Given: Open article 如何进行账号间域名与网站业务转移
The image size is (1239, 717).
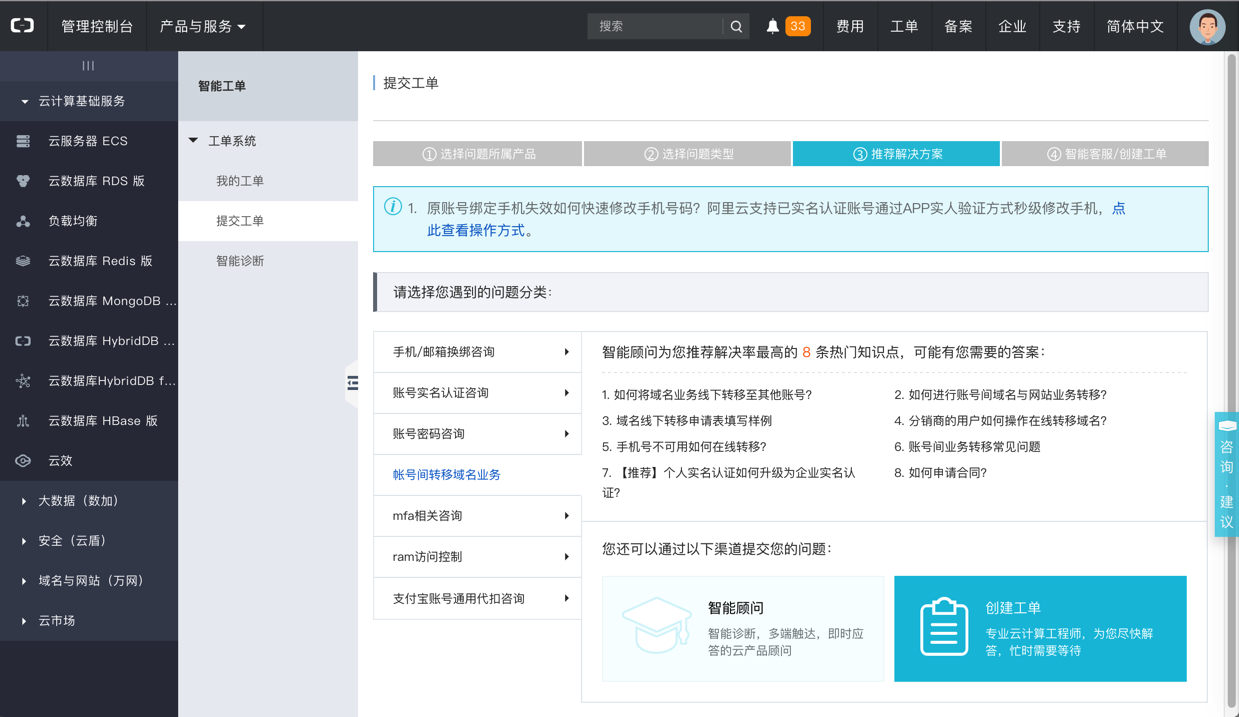Looking at the screenshot, I should point(1000,395).
